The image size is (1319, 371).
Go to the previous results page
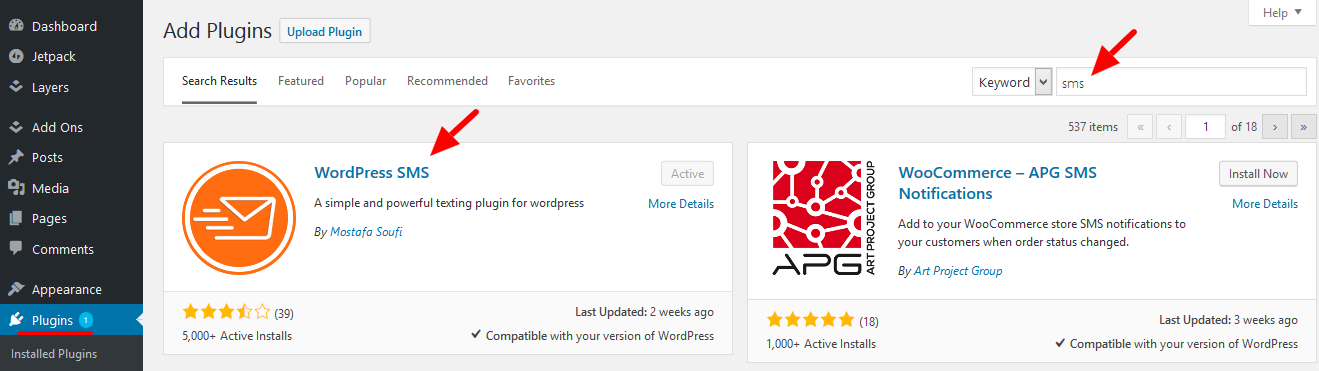pos(1170,127)
